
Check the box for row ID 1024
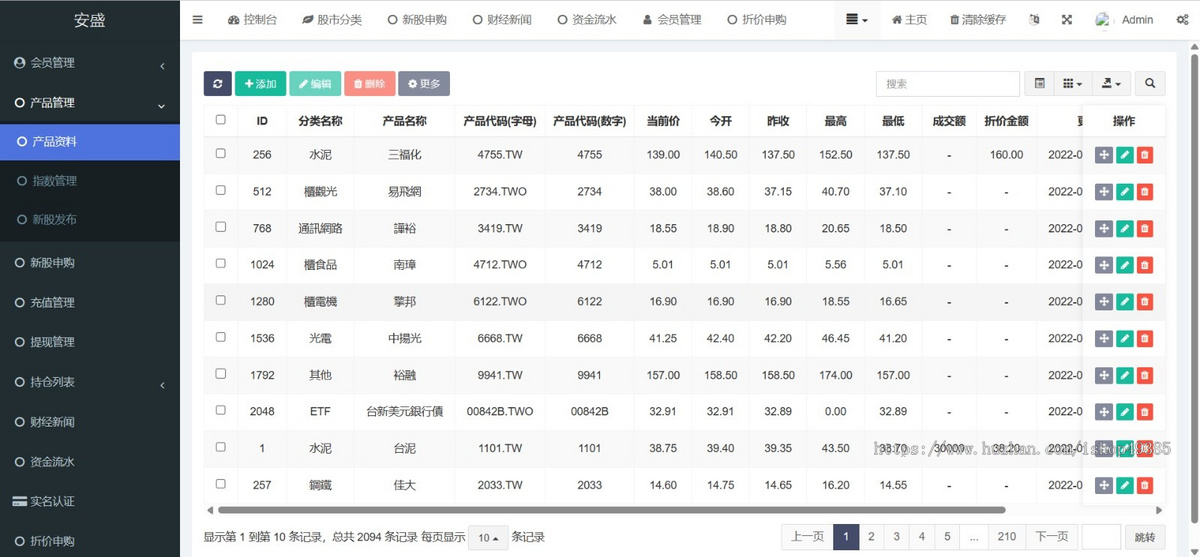[x=221, y=264]
